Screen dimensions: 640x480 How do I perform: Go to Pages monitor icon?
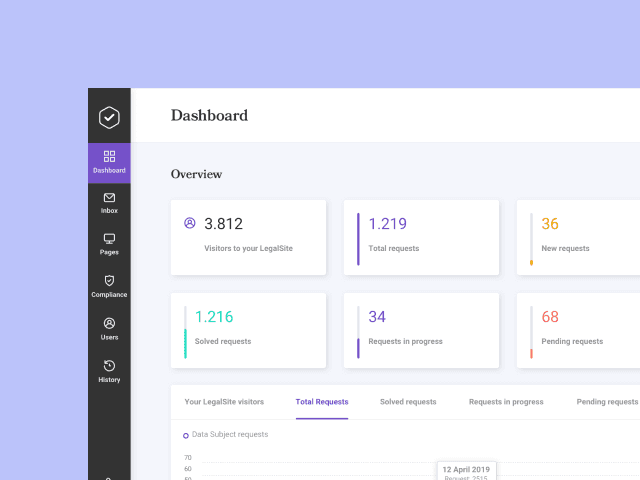click(x=109, y=239)
